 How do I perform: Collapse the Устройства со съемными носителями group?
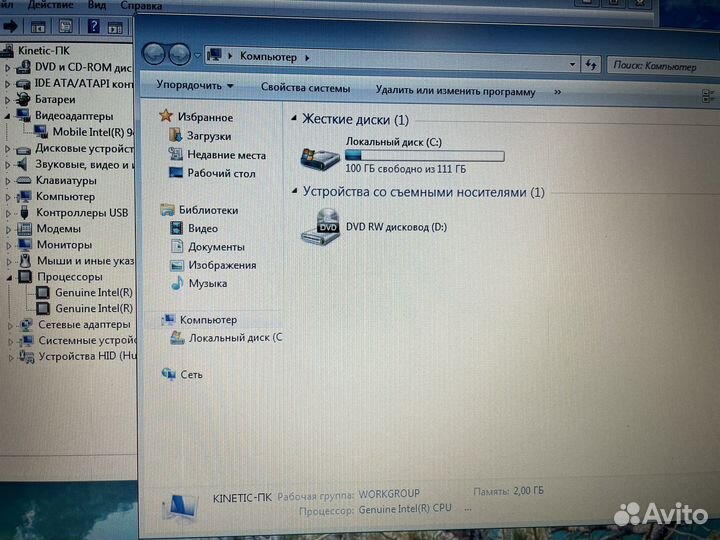click(294, 191)
